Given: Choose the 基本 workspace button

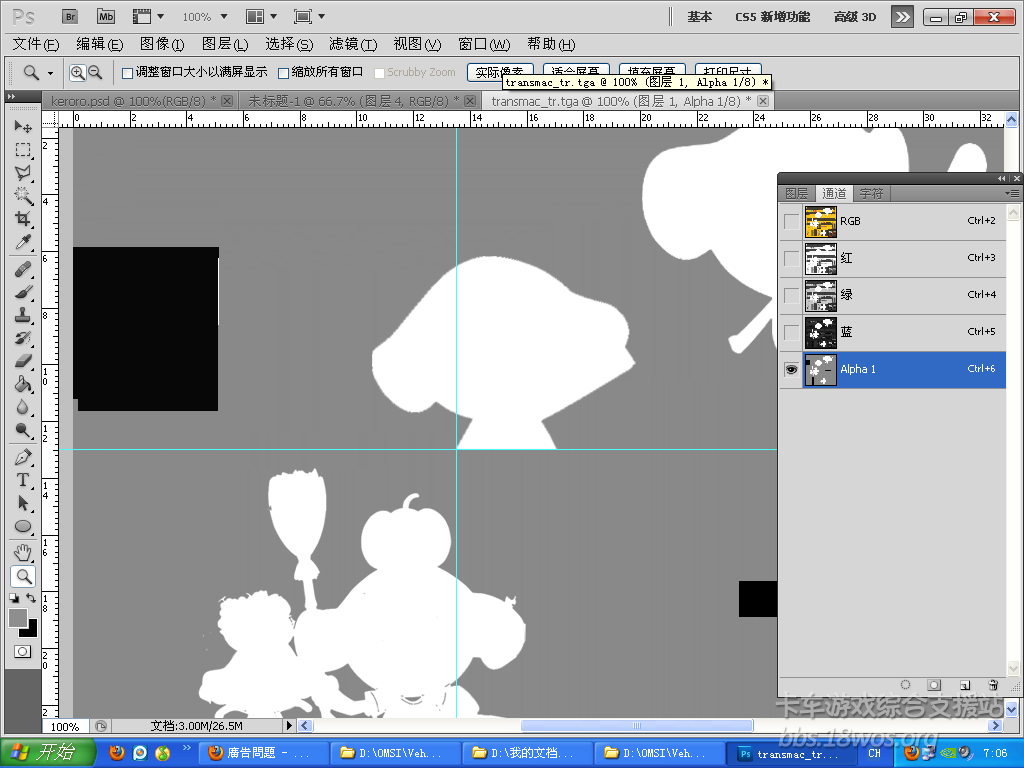Looking at the screenshot, I should tap(700, 17).
